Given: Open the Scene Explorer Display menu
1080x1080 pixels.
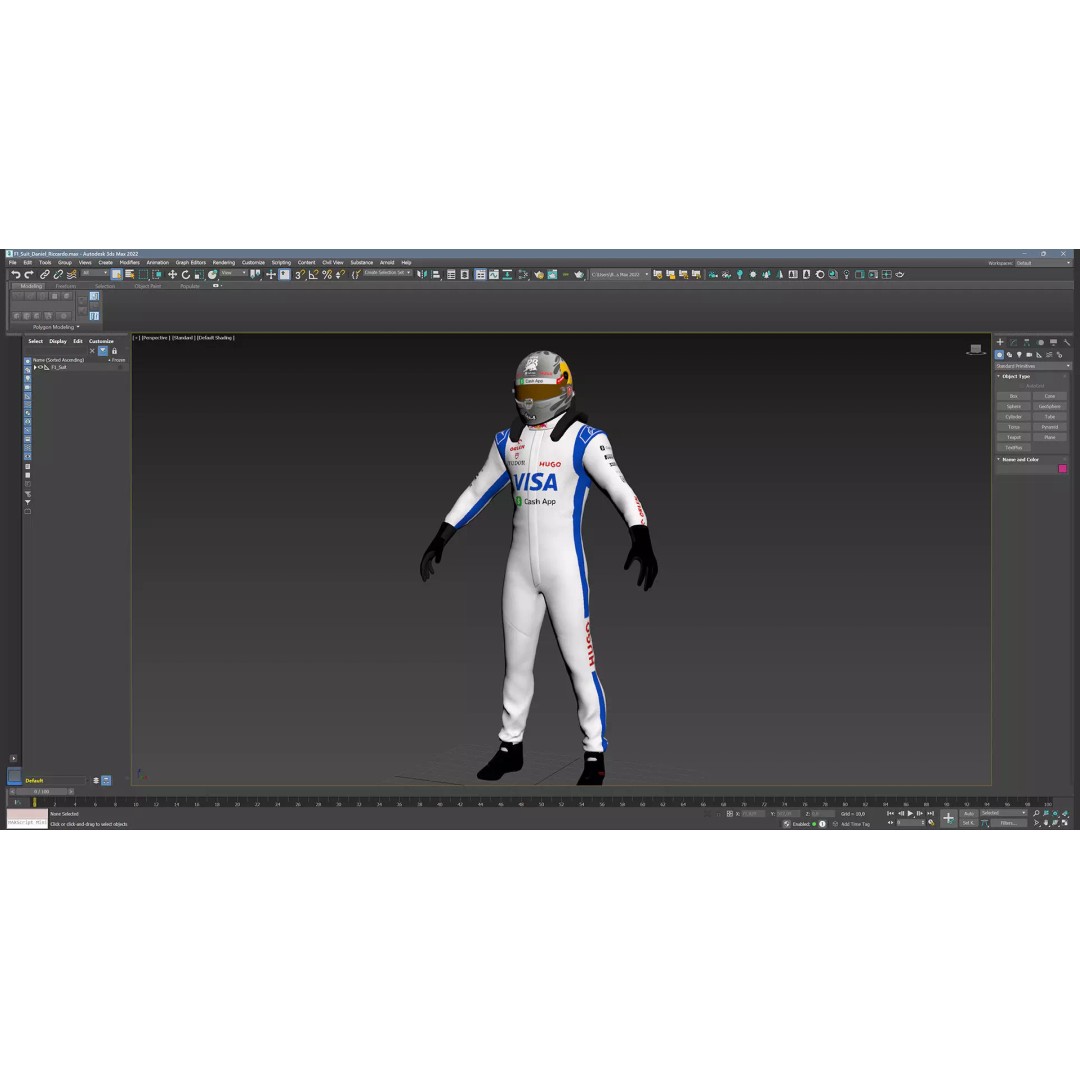Looking at the screenshot, I should [58, 341].
